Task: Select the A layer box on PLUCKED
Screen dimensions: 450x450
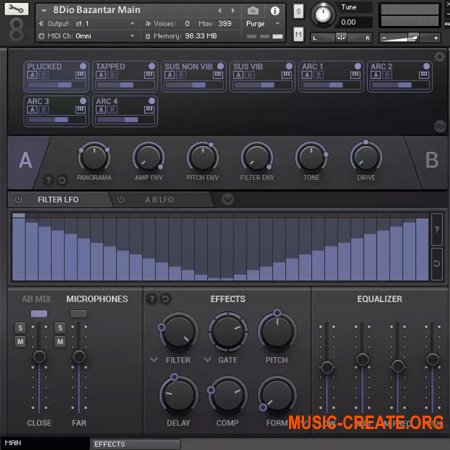Action: (32, 75)
